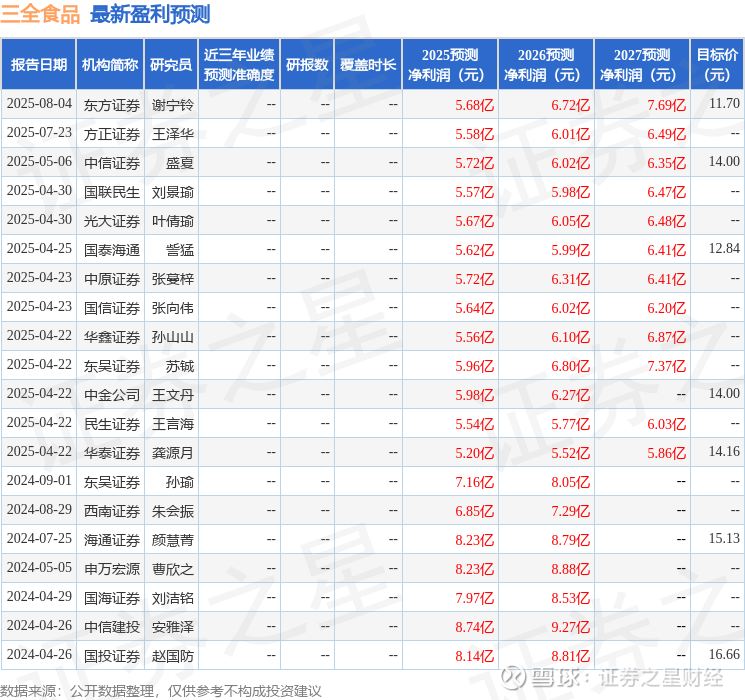This screenshot has height=700, width=745.
Task: Click the 9.27亿 2026 forecast value
Action: [570, 627]
